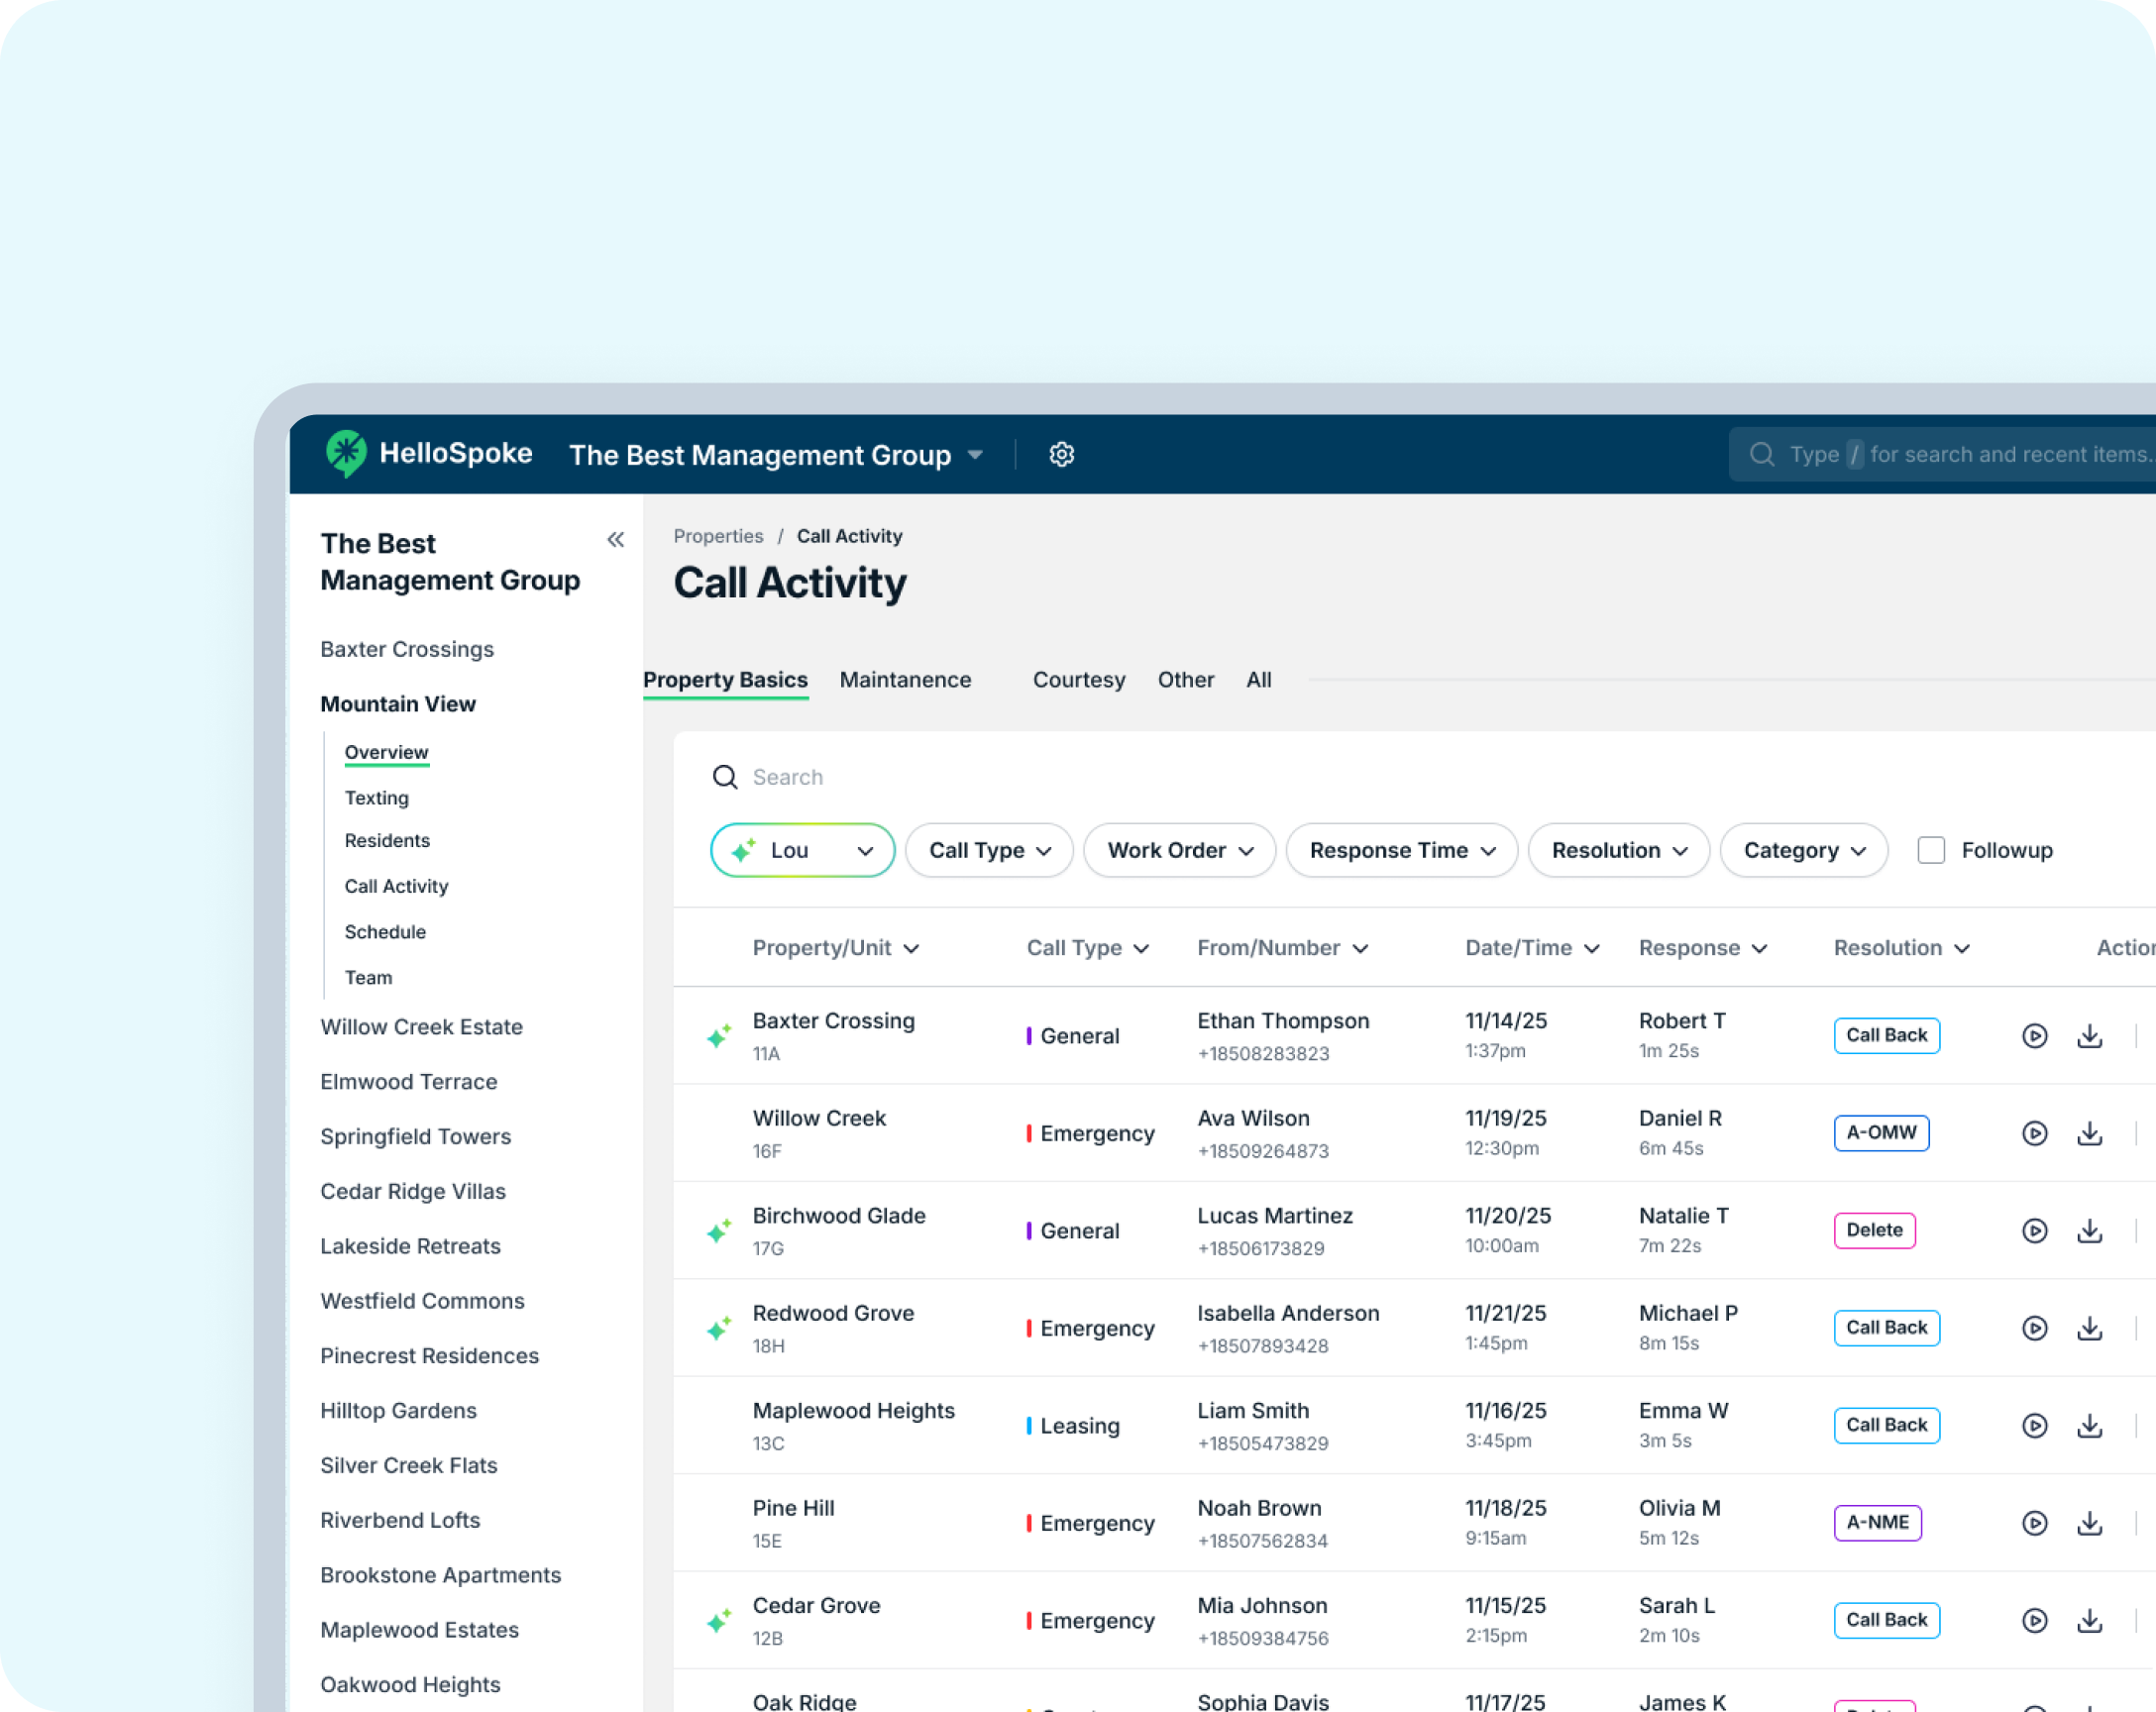Click the call activity Search field
This screenshot has width=2156, height=1712.
[x=788, y=777]
